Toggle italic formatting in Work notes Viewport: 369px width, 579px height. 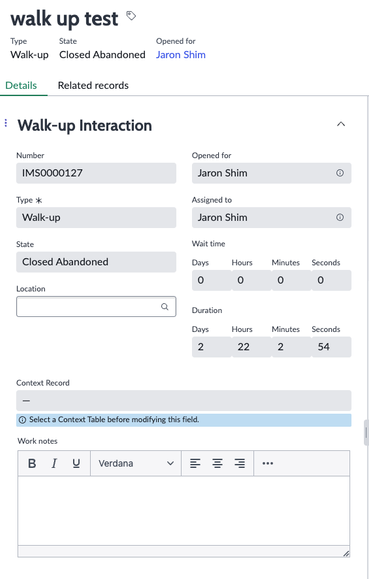click(54, 463)
